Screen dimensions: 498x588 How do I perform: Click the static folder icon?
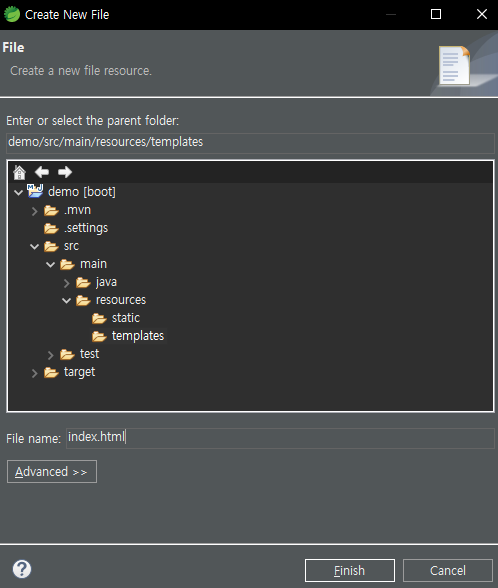[99, 318]
